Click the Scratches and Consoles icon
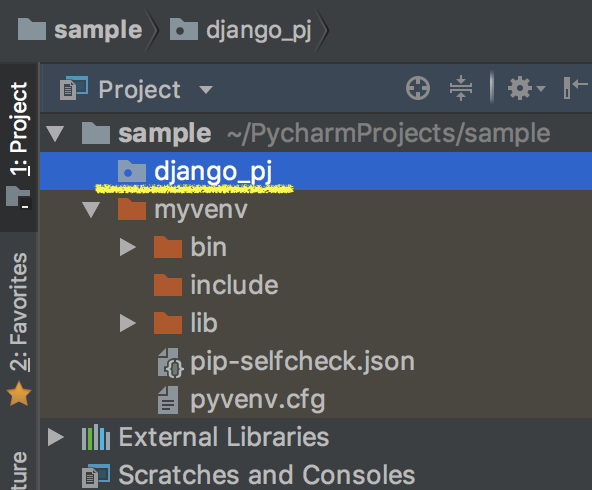The height and width of the screenshot is (490, 592). (x=96, y=475)
